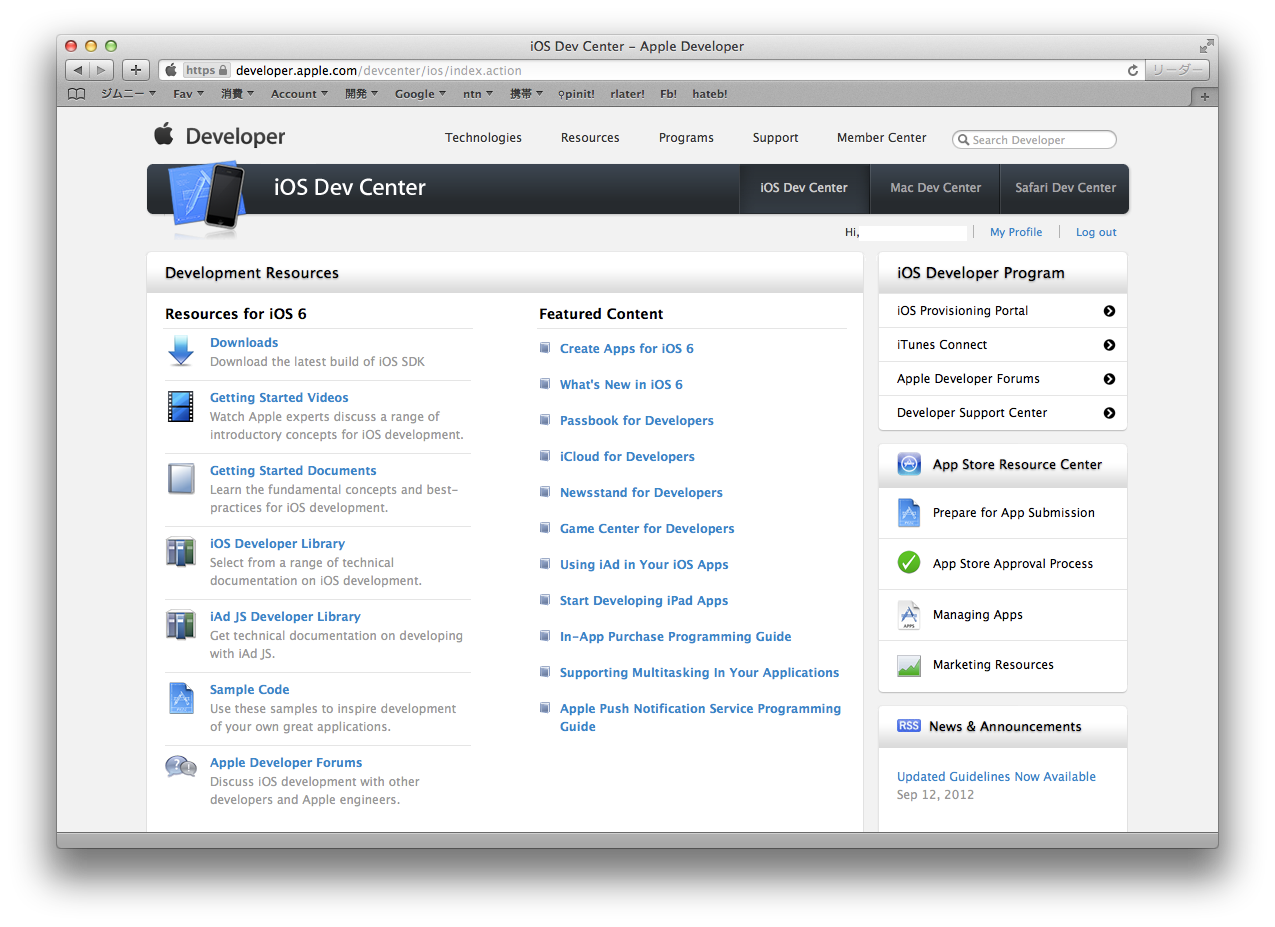The width and height of the screenshot is (1275, 927).
Task: Open the Programs navigation menu
Action: click(x=686, y=138)
